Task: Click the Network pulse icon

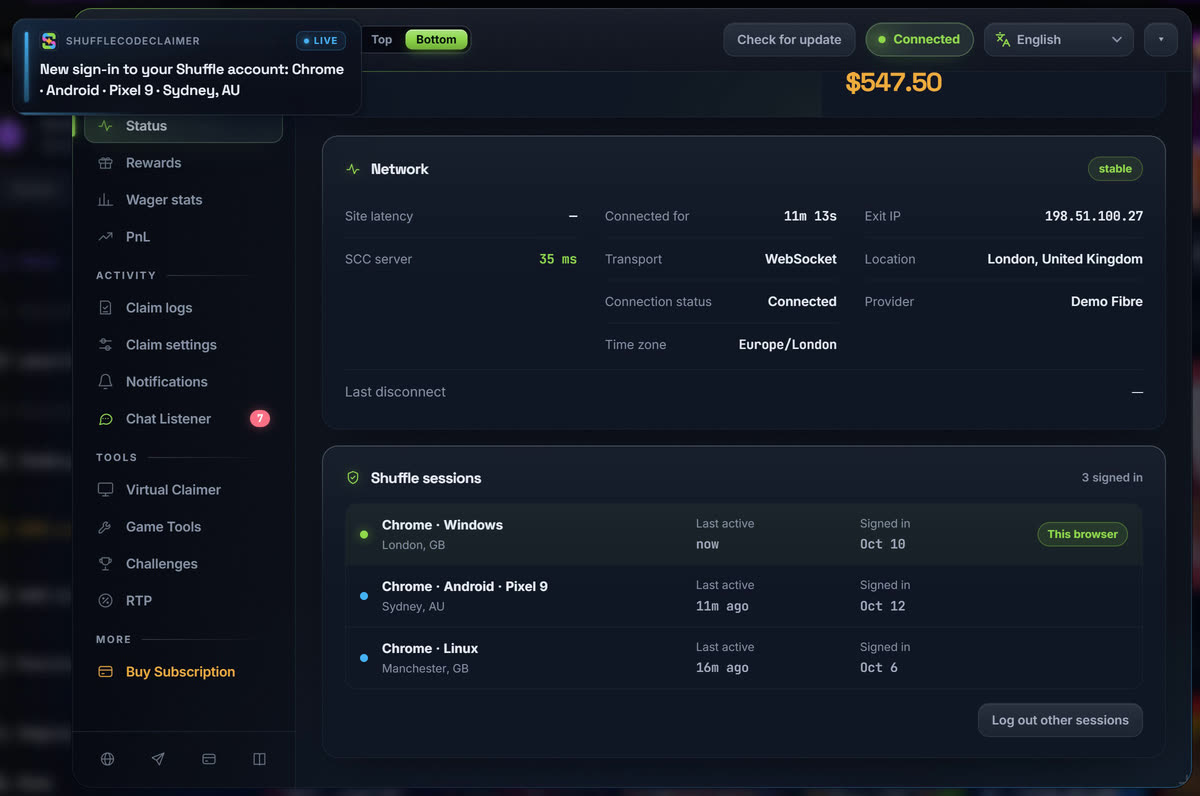Action: click(352, 169)
